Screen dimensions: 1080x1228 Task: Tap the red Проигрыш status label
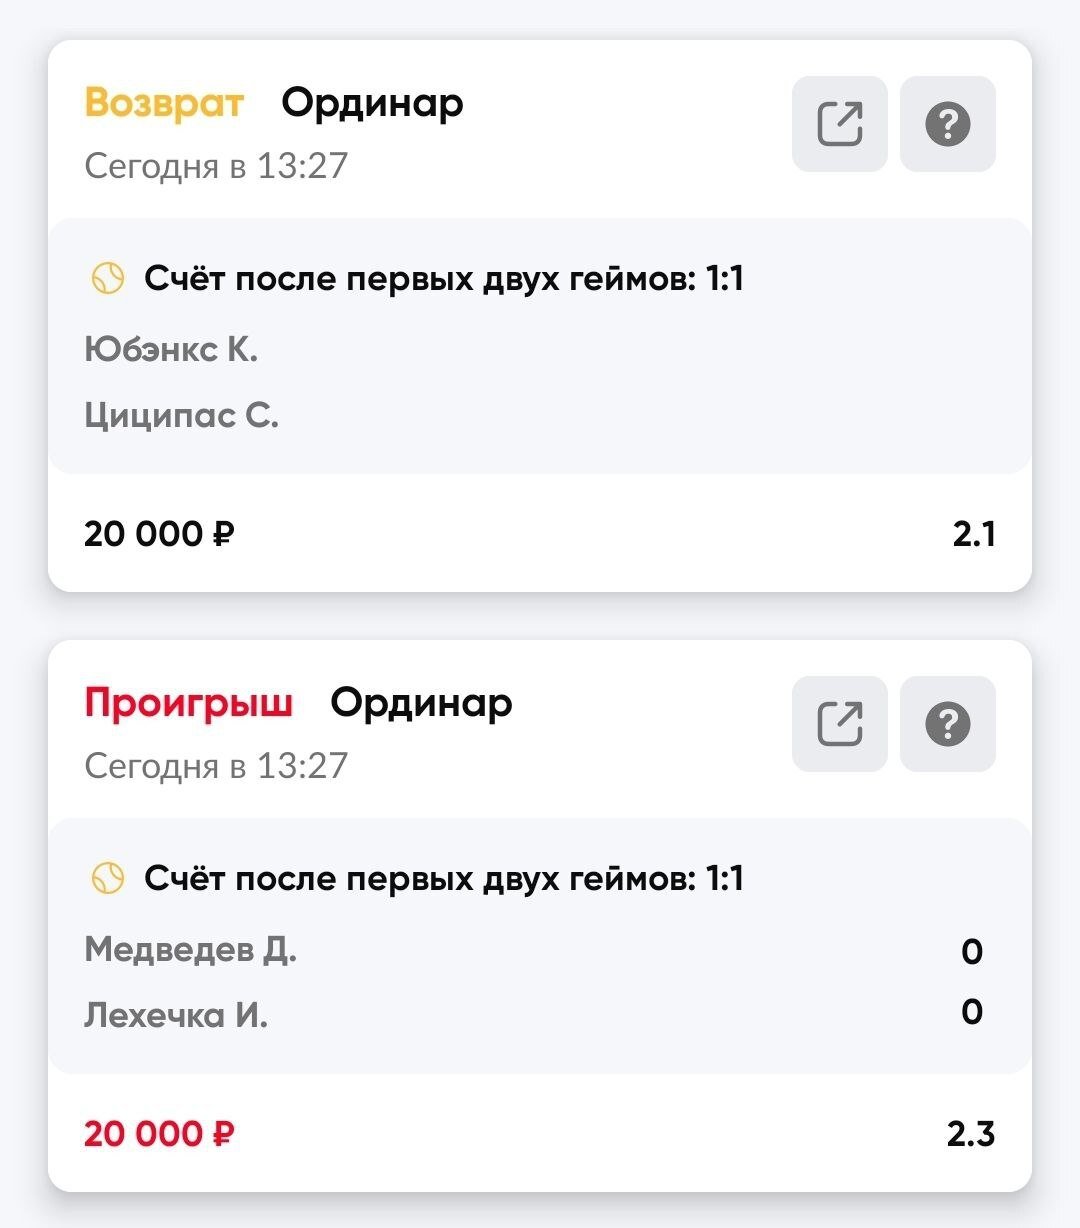188,703
